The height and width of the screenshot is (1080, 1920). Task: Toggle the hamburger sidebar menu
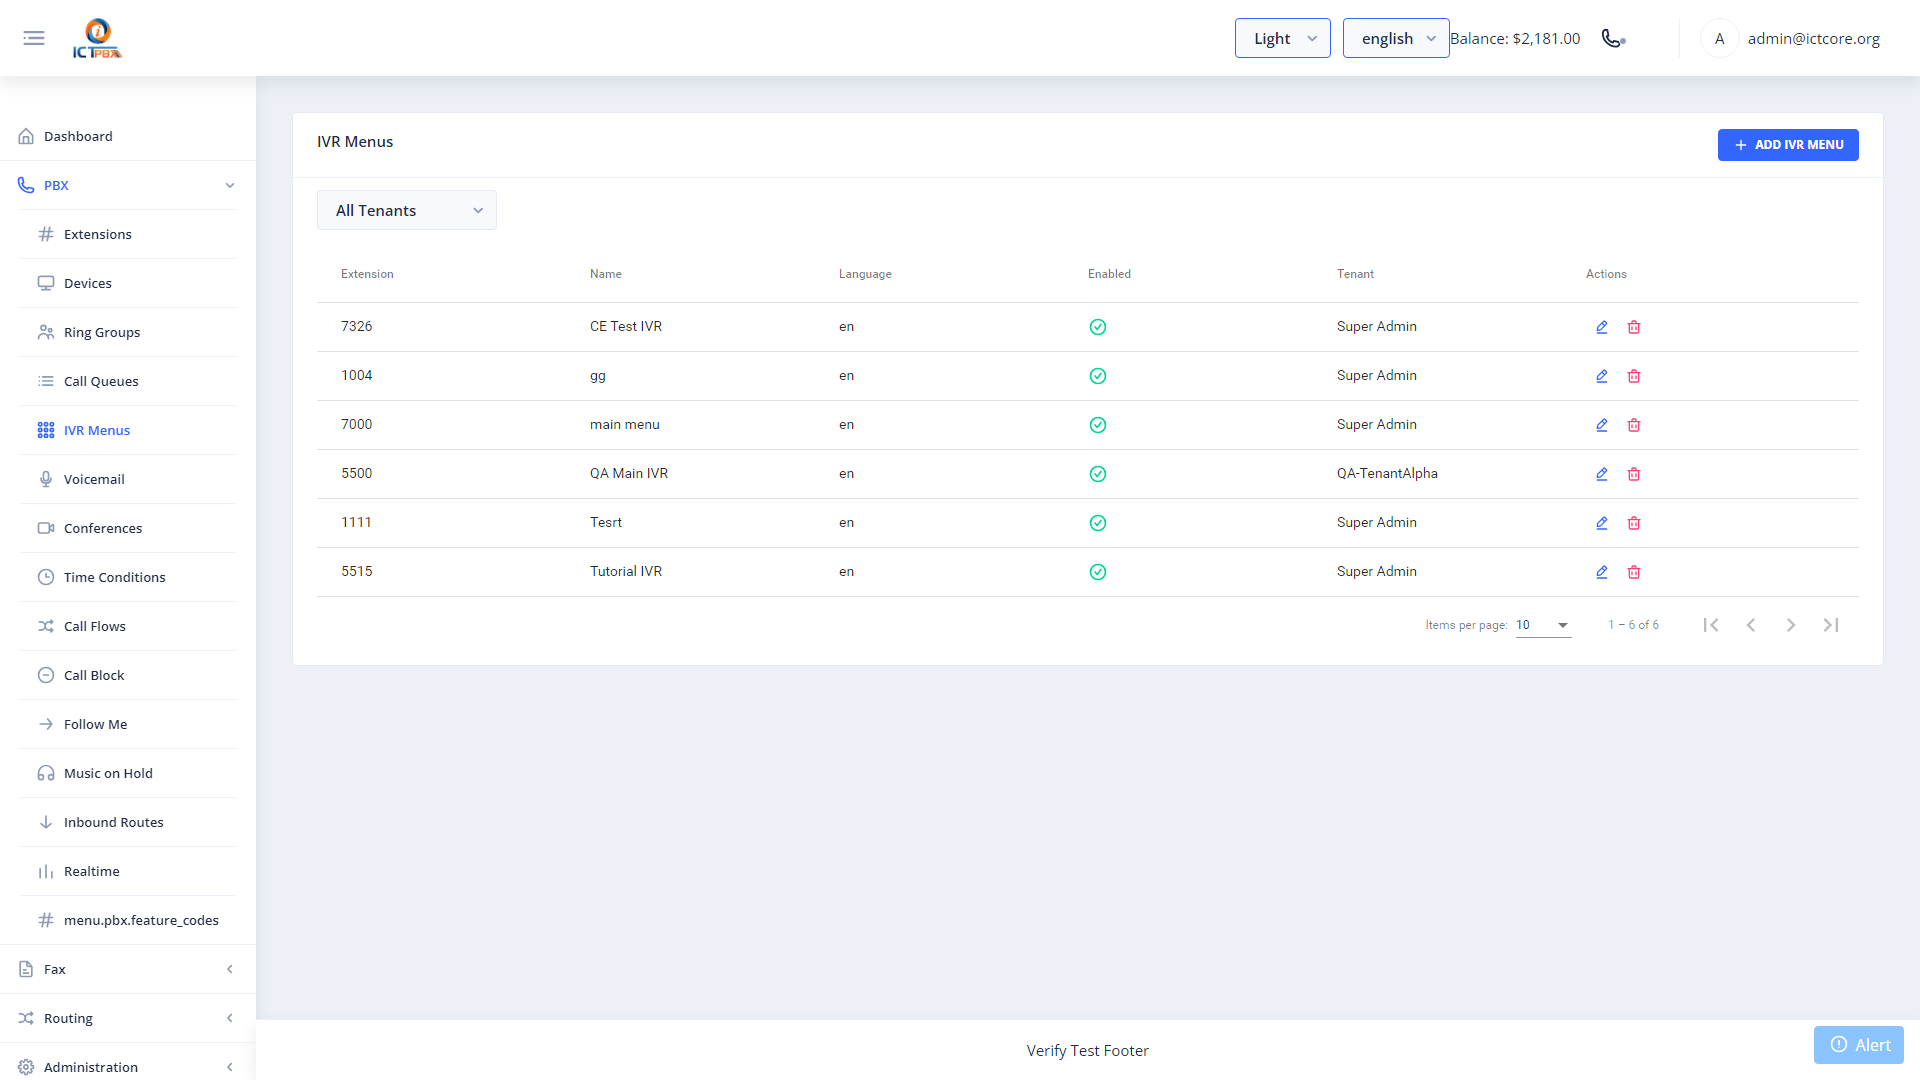point(34,38)
